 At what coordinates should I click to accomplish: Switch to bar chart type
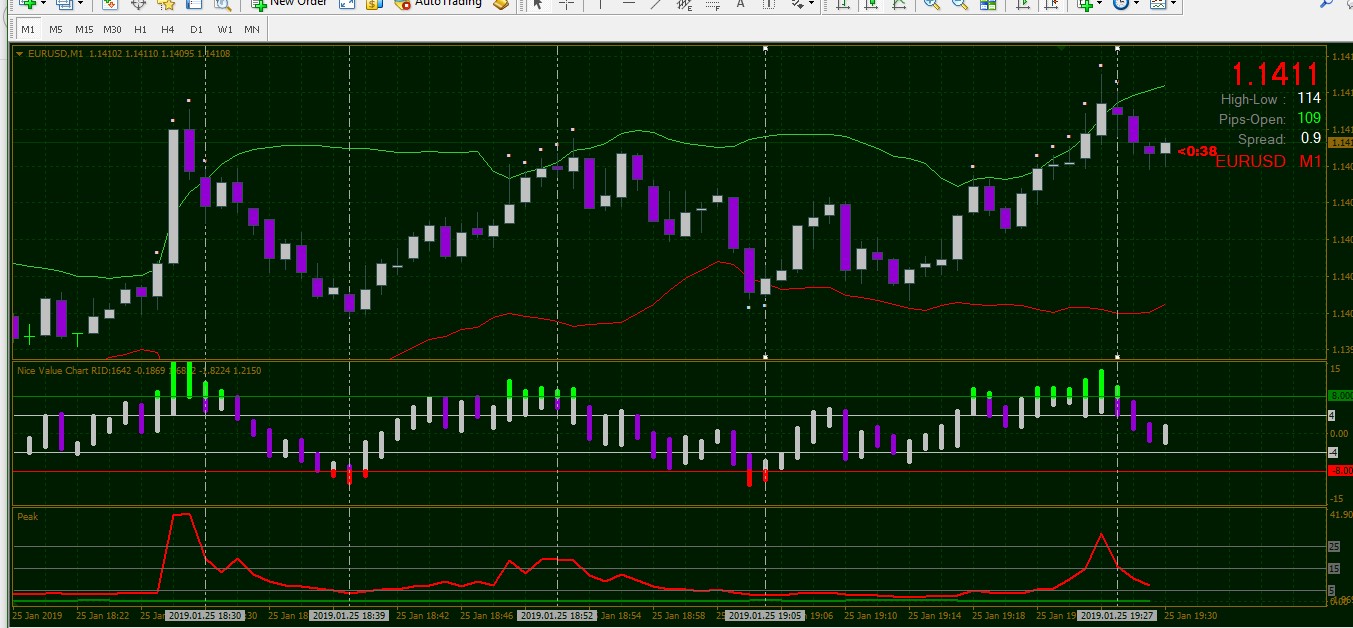coord(844,4)
